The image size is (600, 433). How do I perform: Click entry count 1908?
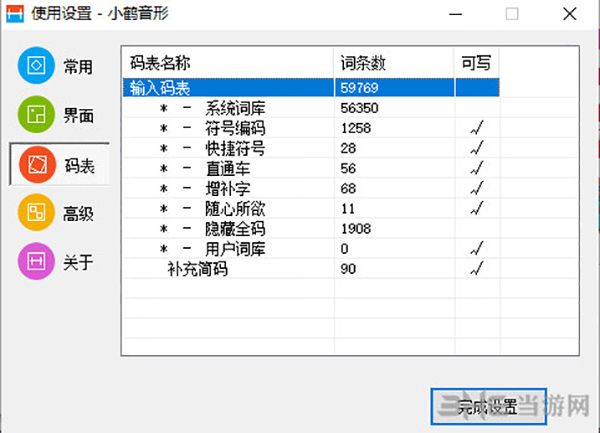coord(355,229)
